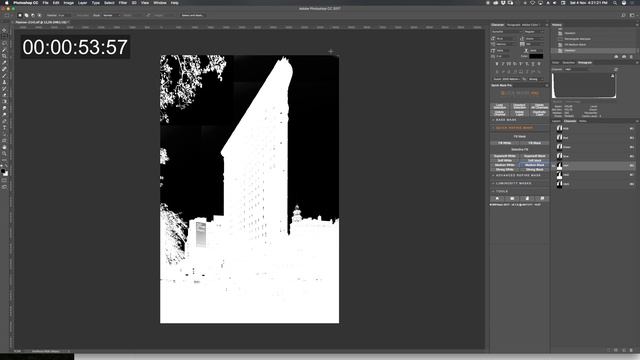Open anti-aliasing dropdown in Character panel

click(536, 79)
